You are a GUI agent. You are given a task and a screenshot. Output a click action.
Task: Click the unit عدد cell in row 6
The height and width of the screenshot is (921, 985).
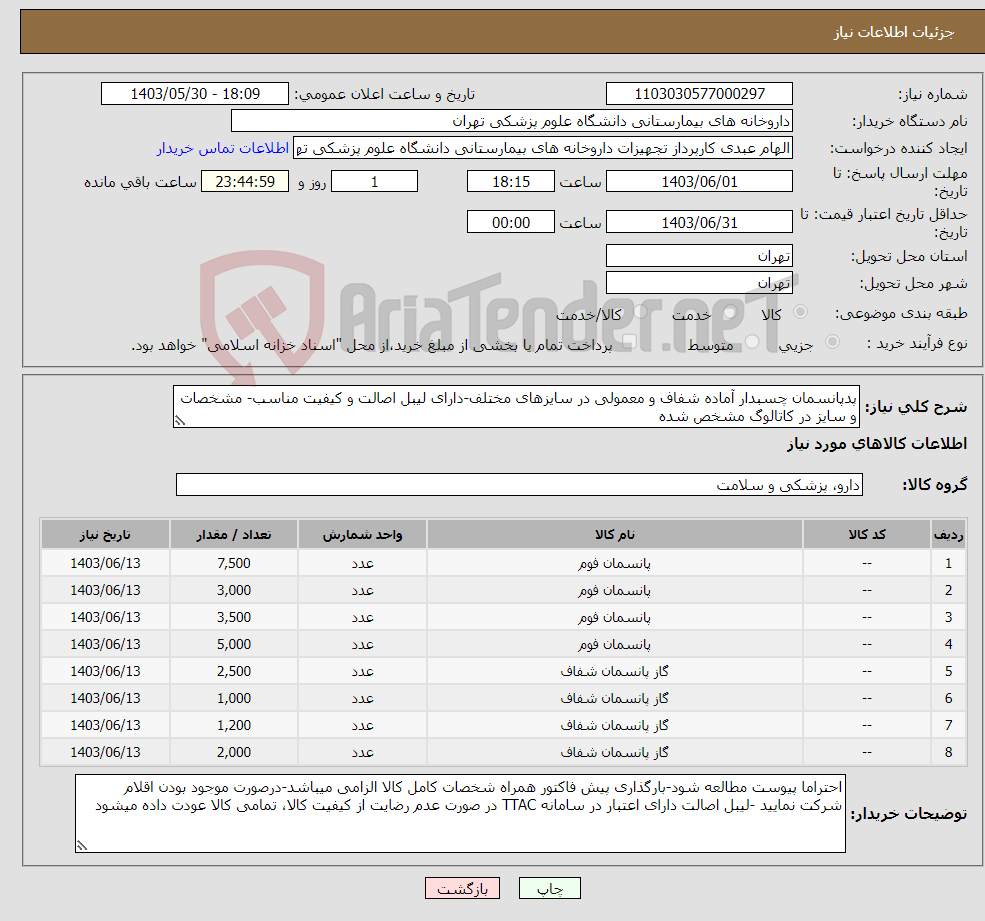362,699
